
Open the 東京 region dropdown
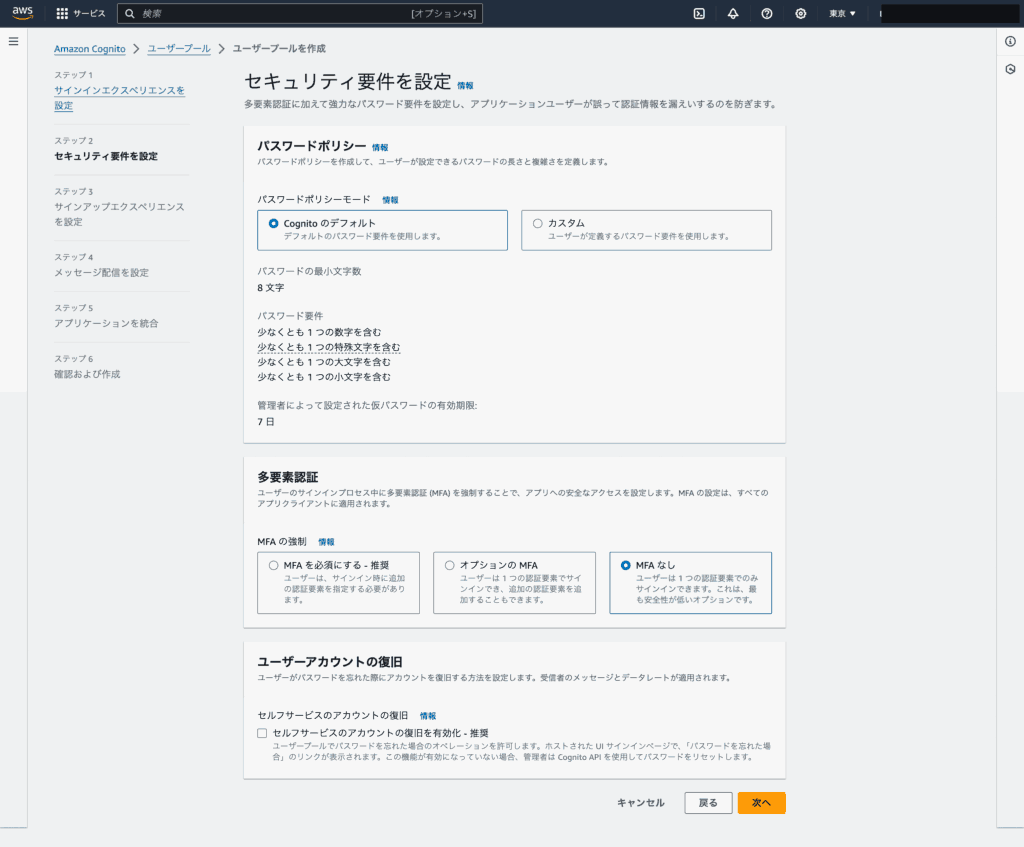(842, 14)
